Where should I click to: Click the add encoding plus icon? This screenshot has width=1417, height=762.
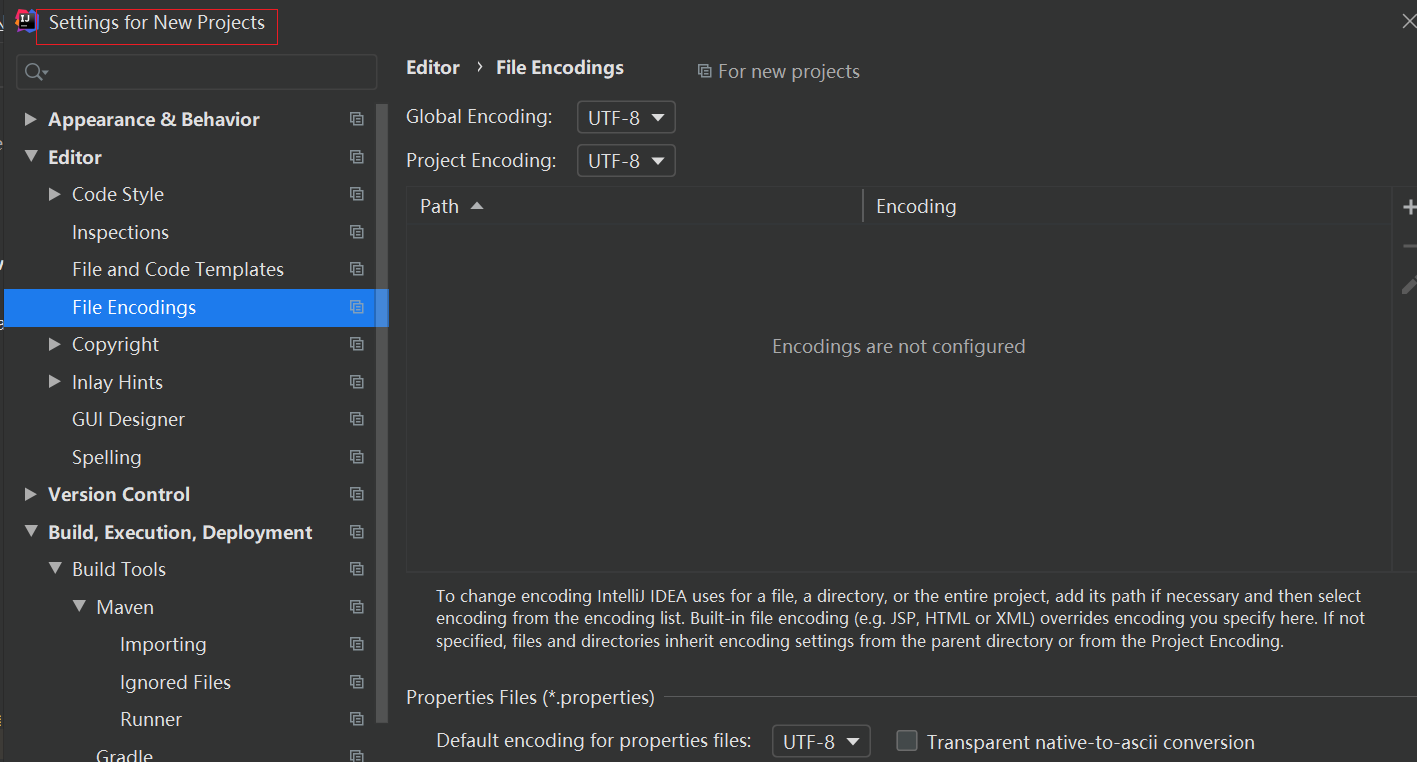1409,207
